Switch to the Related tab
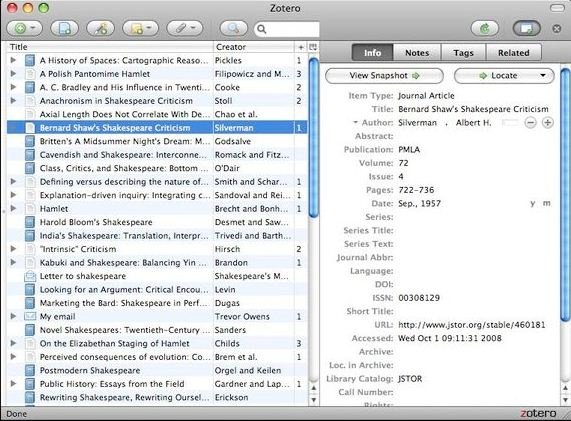This screenshot has width=571, height=421. (513, 53)
